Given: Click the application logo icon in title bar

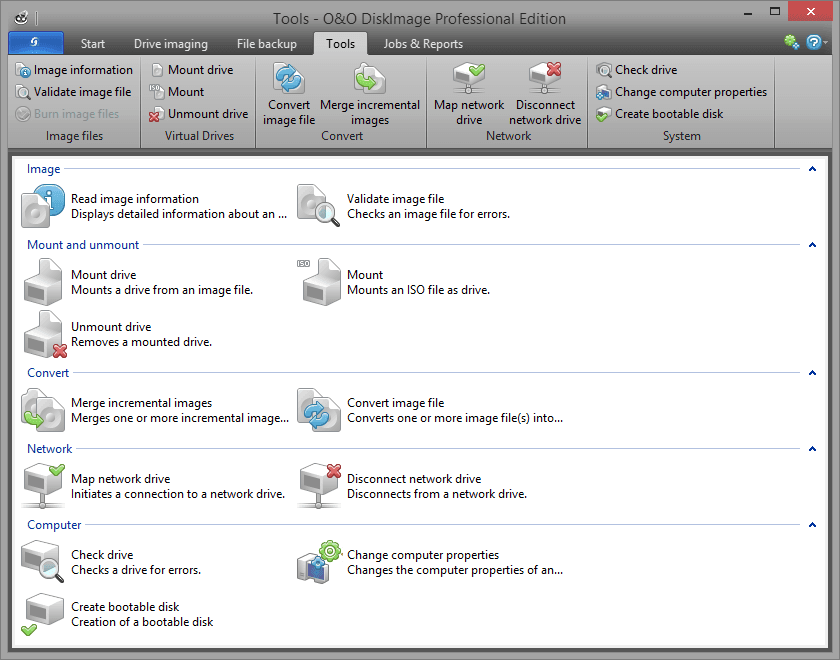Looking at the screenshot, I should coord(21,18).
